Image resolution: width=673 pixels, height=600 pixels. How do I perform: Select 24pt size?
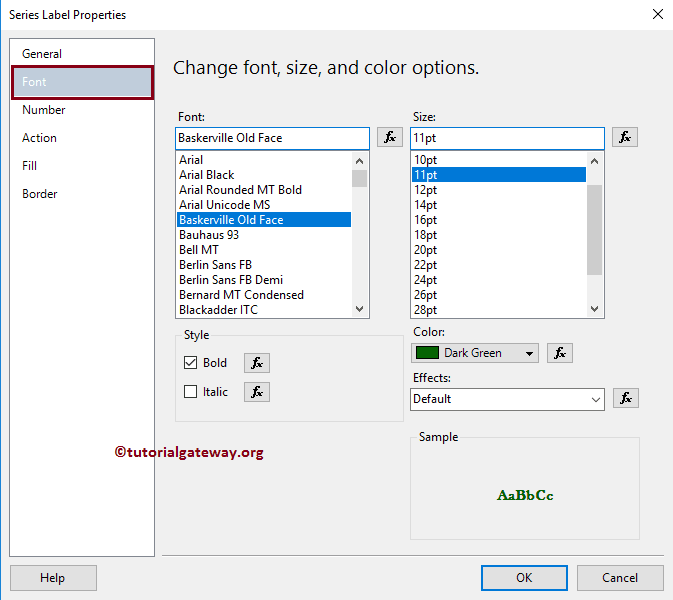pos(499,280)
